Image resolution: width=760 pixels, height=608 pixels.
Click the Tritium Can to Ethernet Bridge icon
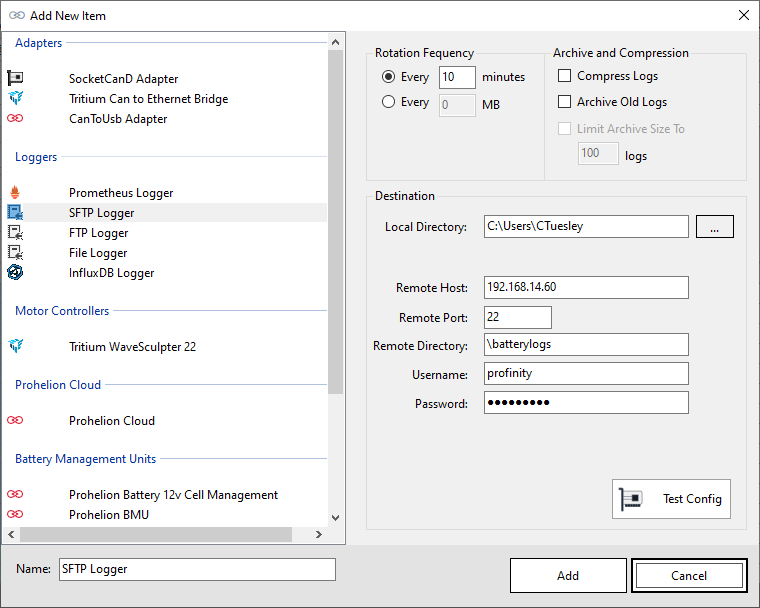tap(15, 98)
